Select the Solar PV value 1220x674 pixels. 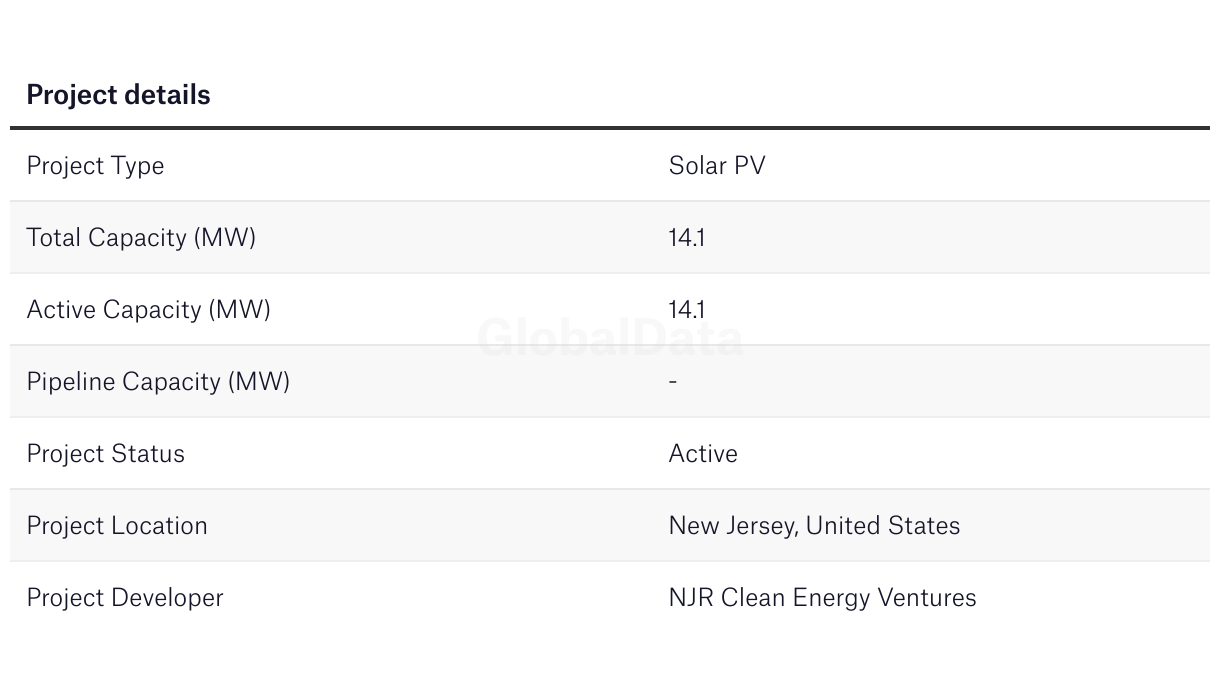(716, 166)
